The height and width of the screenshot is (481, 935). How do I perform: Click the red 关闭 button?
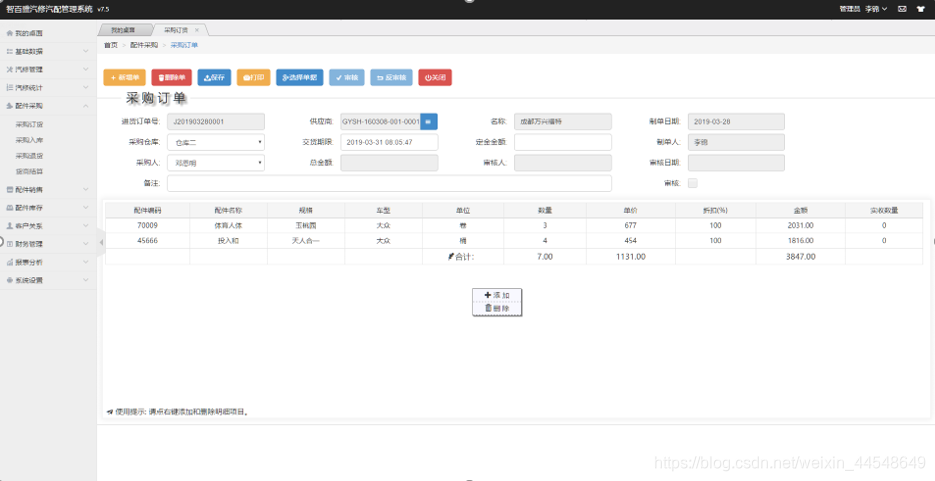435,77
